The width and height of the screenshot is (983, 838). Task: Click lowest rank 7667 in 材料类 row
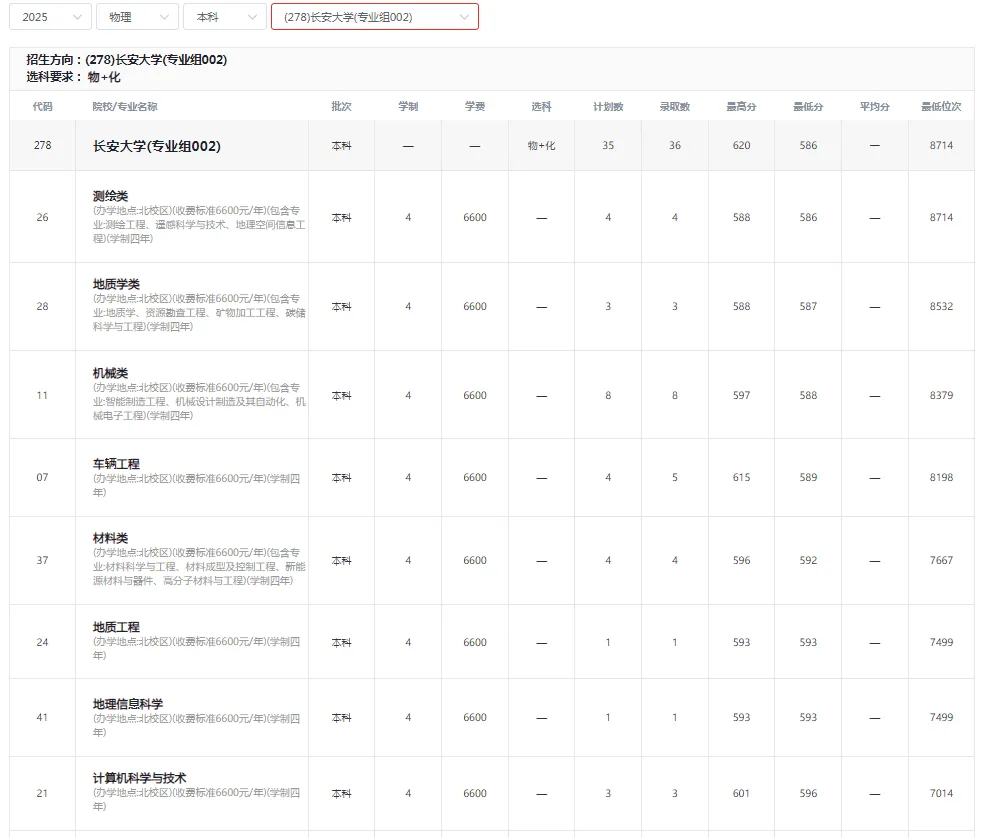pos(941,560)
